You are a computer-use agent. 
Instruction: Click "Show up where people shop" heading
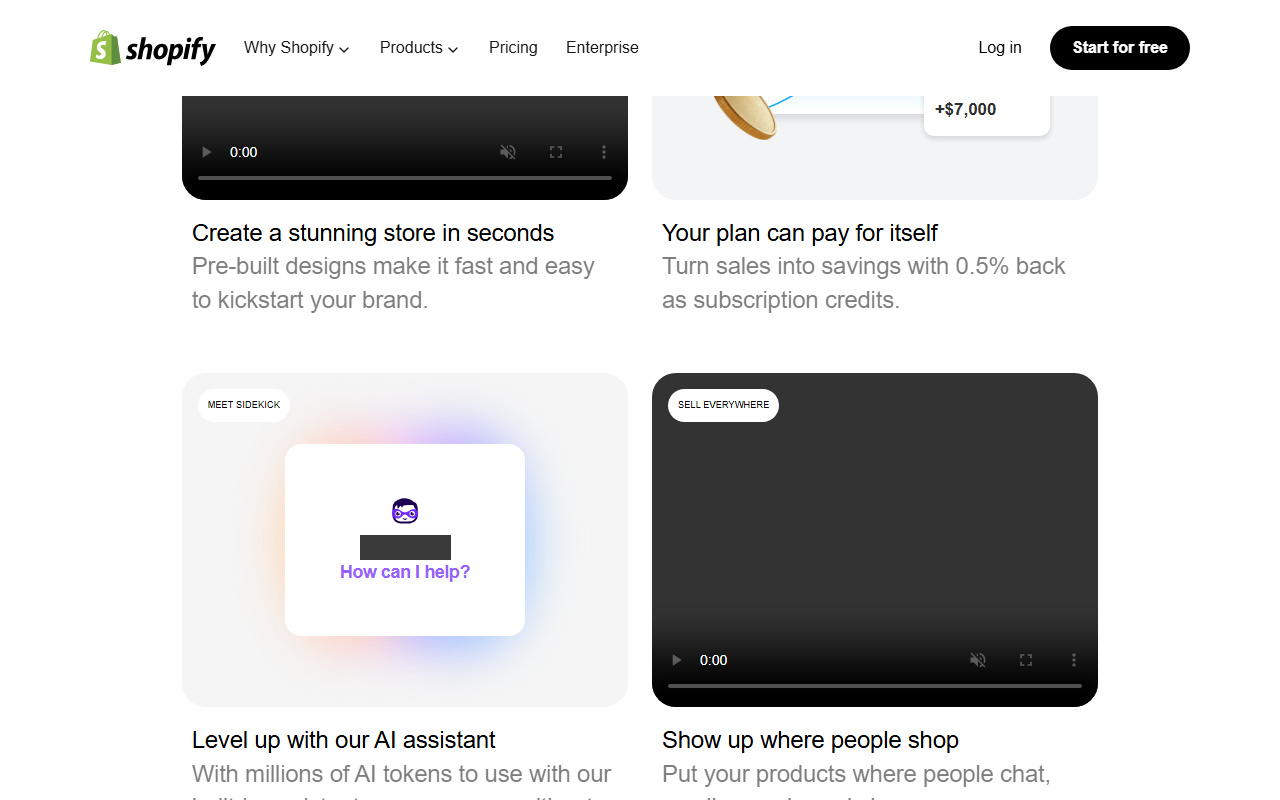click(811, 740)
